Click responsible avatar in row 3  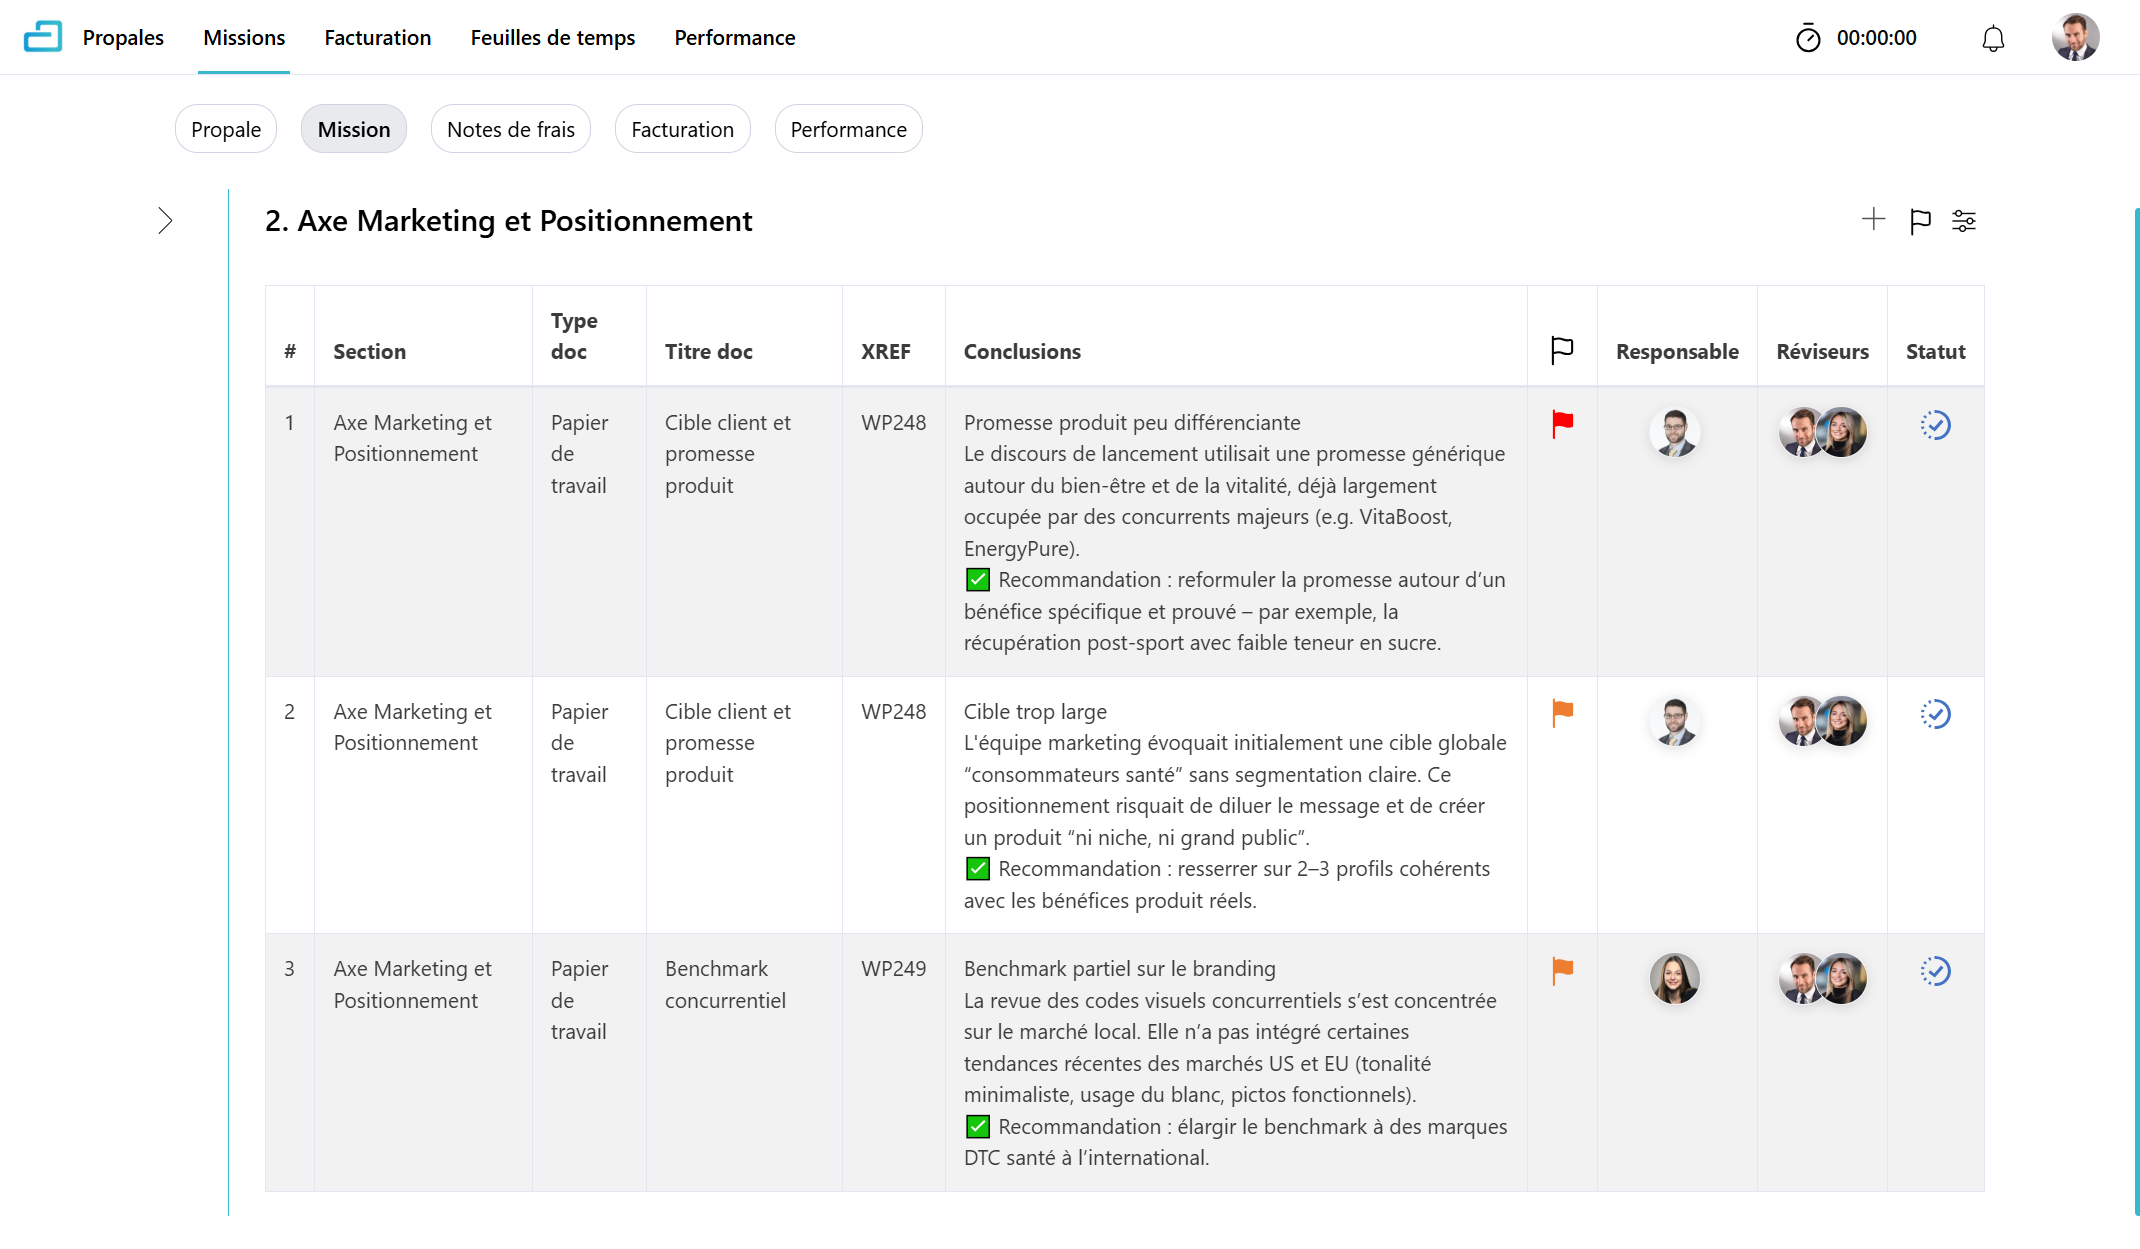click(1674, 978)
